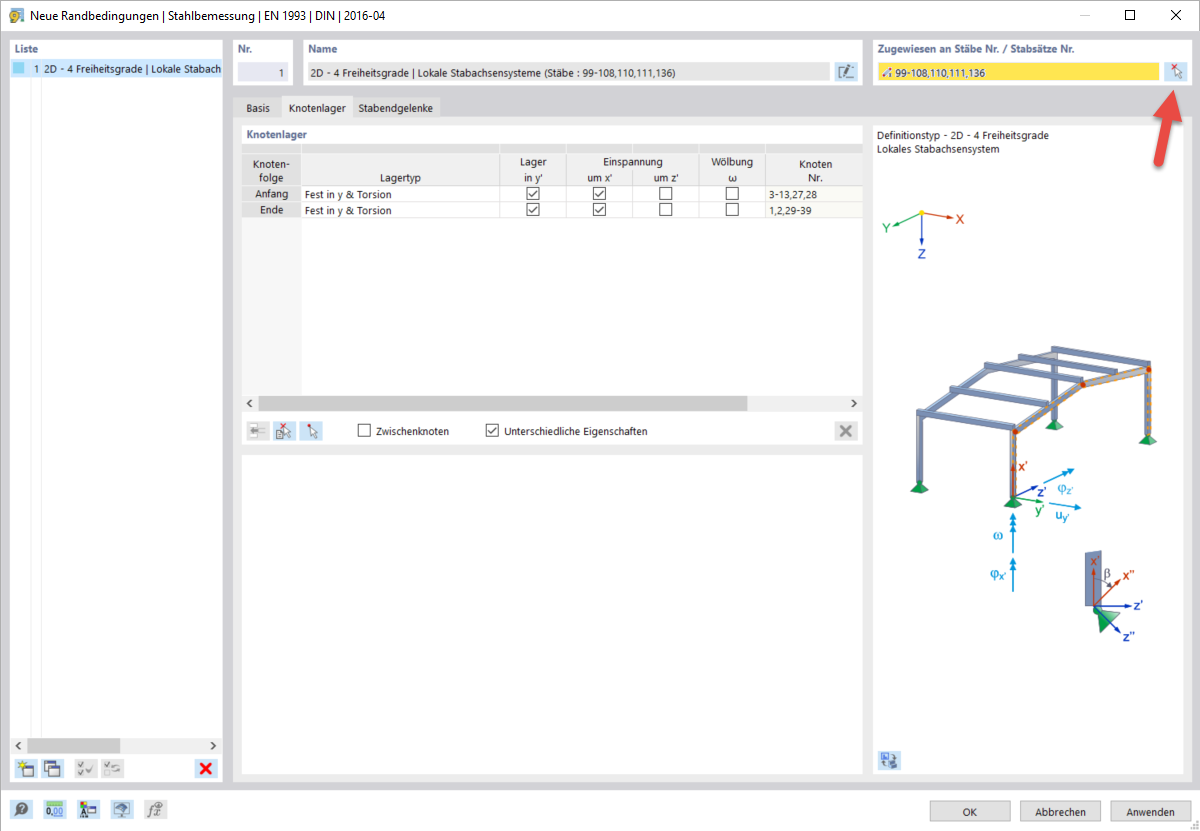
Task: Toggle Einspannung um x' for Anfang row
Action: click(599, 194)
